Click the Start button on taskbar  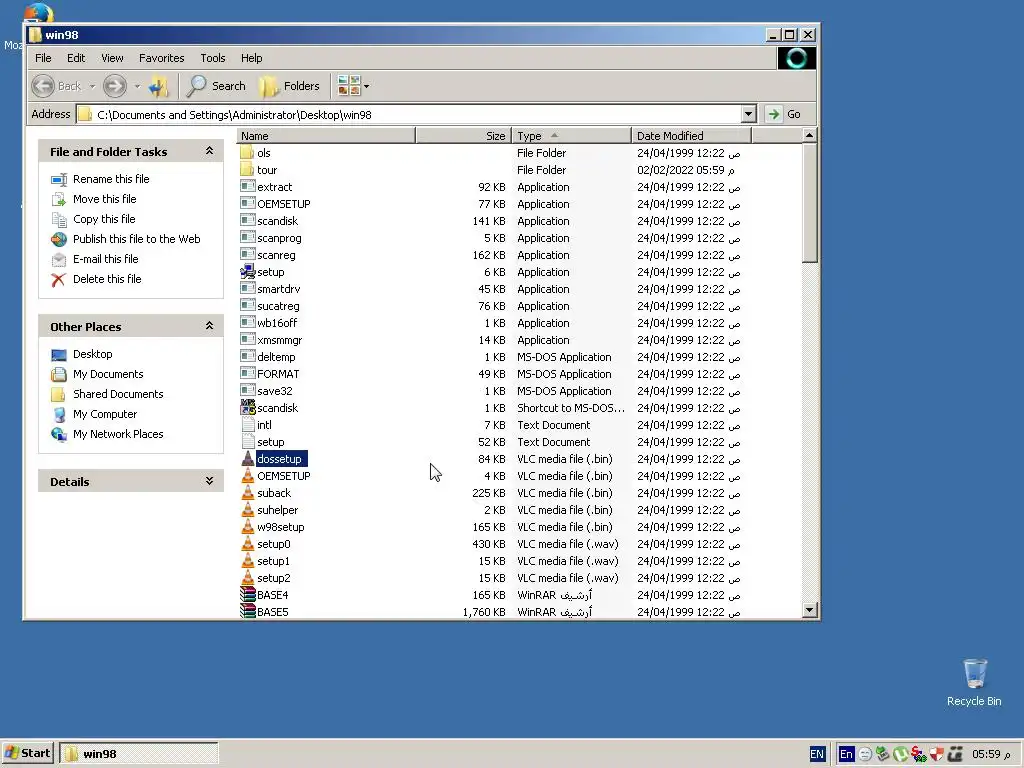[28, 753]
